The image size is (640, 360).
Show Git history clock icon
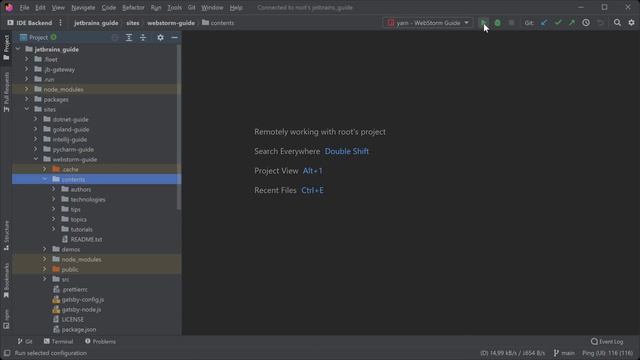point(586,23)
